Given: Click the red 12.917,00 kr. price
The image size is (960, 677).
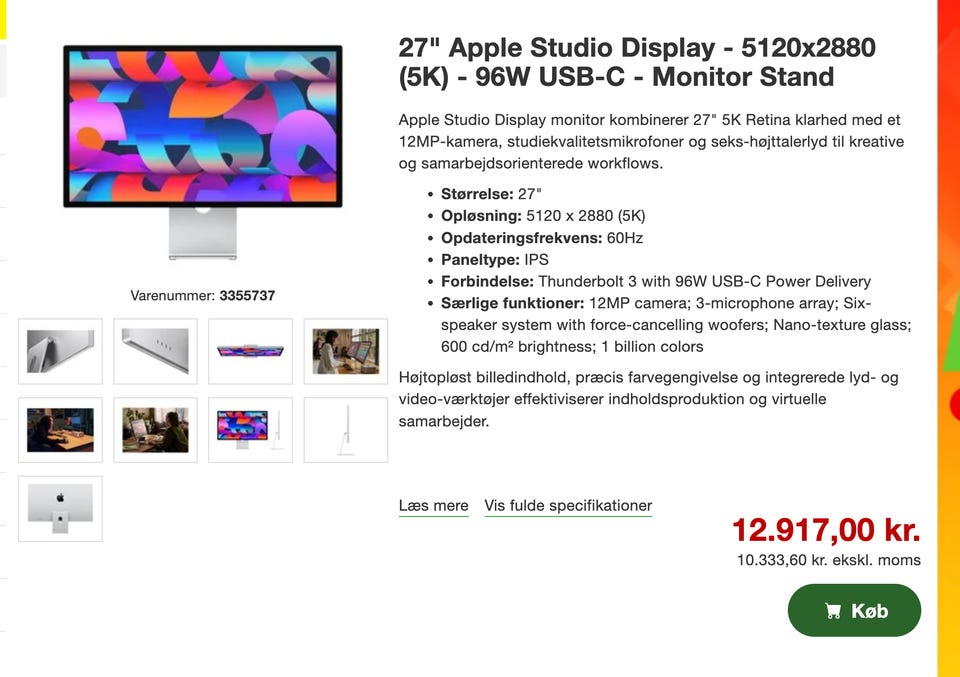Looking at the screenshot, I should (827, 530).
